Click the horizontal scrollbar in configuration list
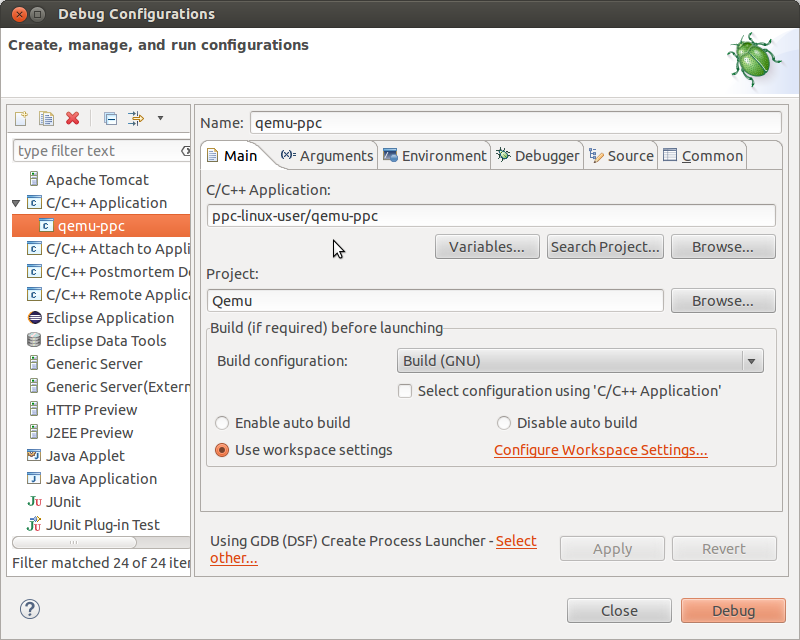 pos(74,542)
